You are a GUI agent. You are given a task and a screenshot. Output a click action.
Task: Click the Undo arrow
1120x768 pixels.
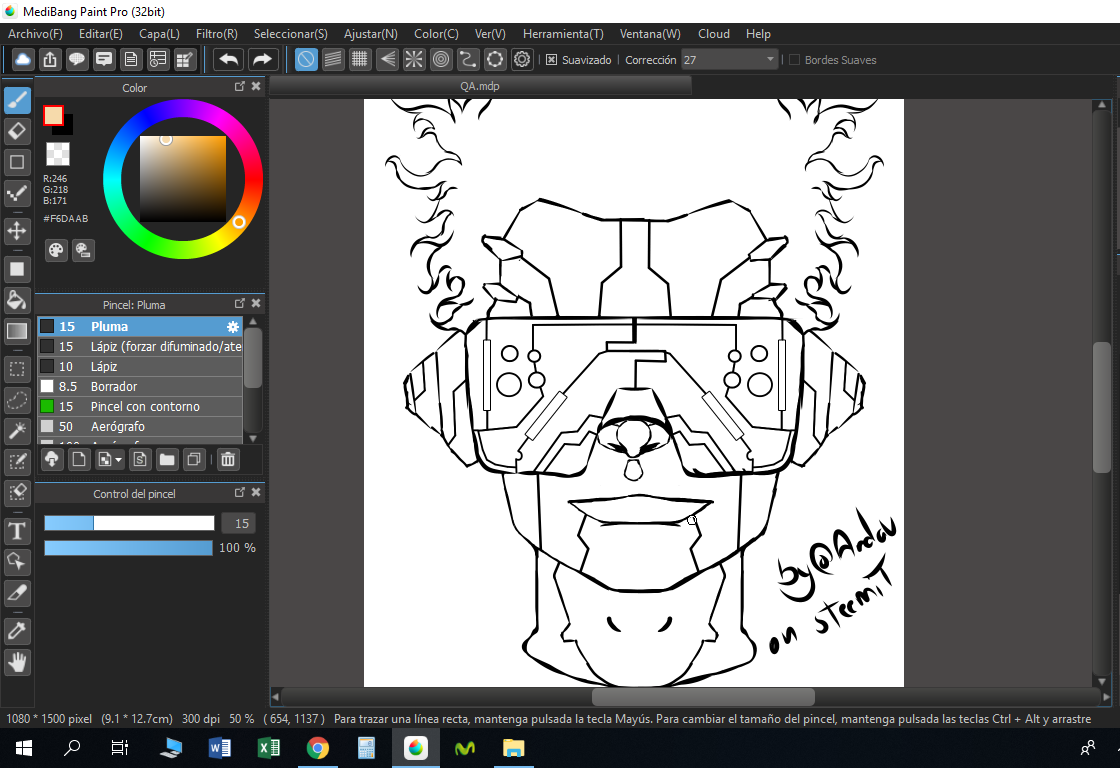point(229,59)
